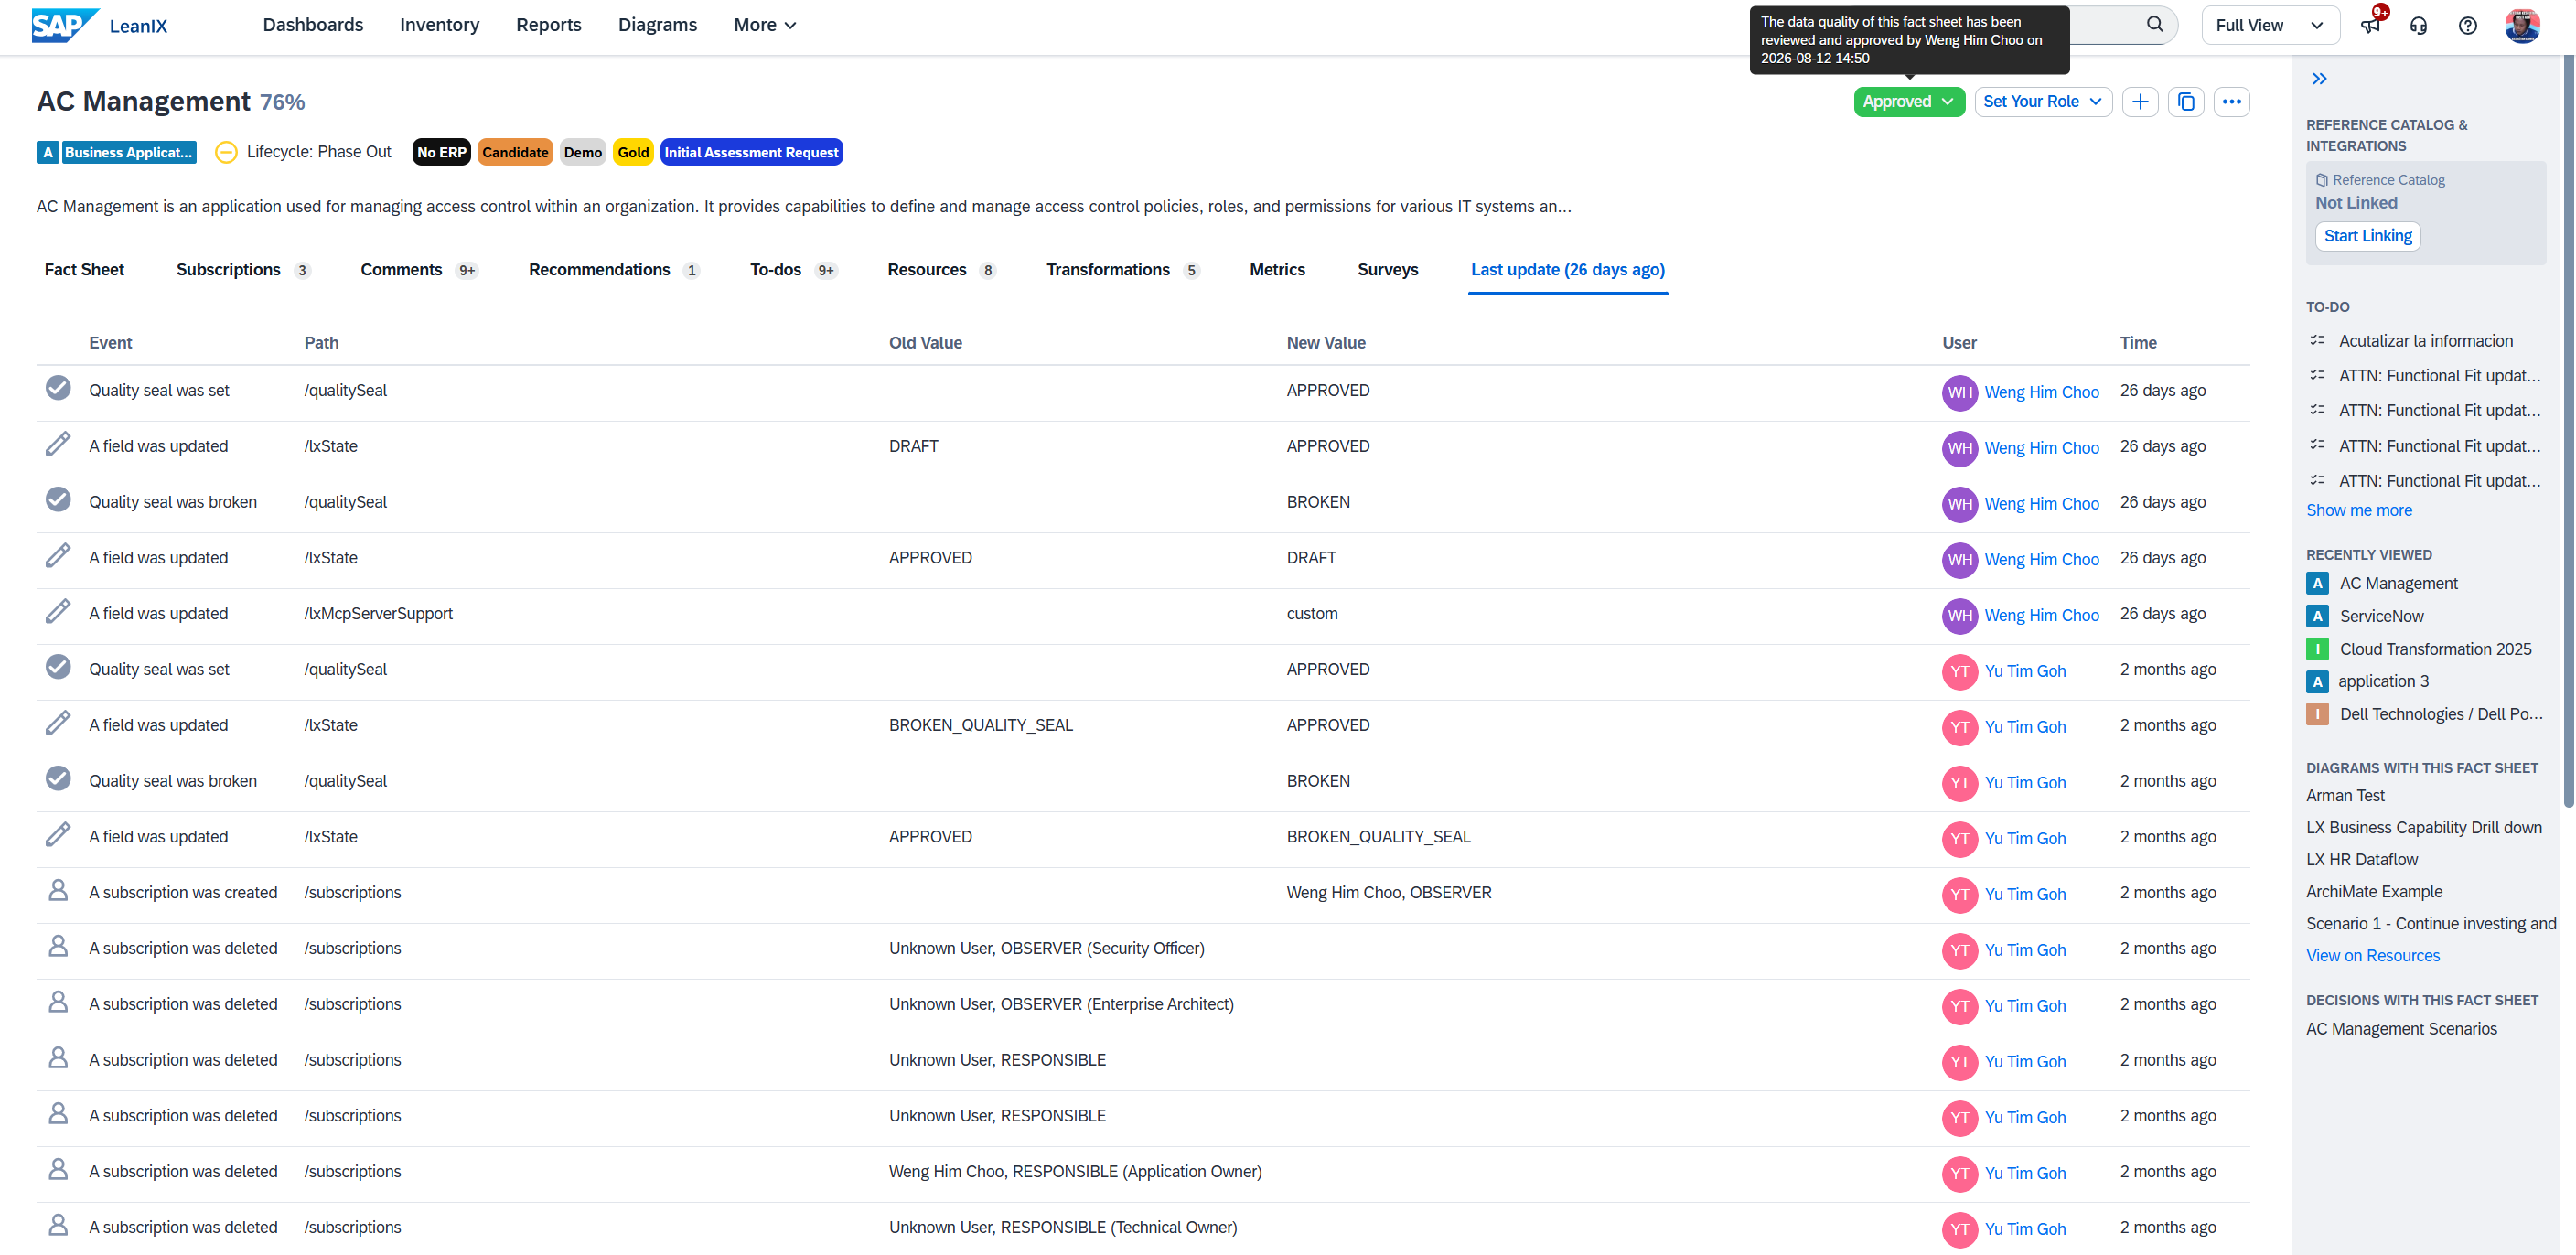
Task: Switch to the Transformations tab
Action: pos(1122,269)
